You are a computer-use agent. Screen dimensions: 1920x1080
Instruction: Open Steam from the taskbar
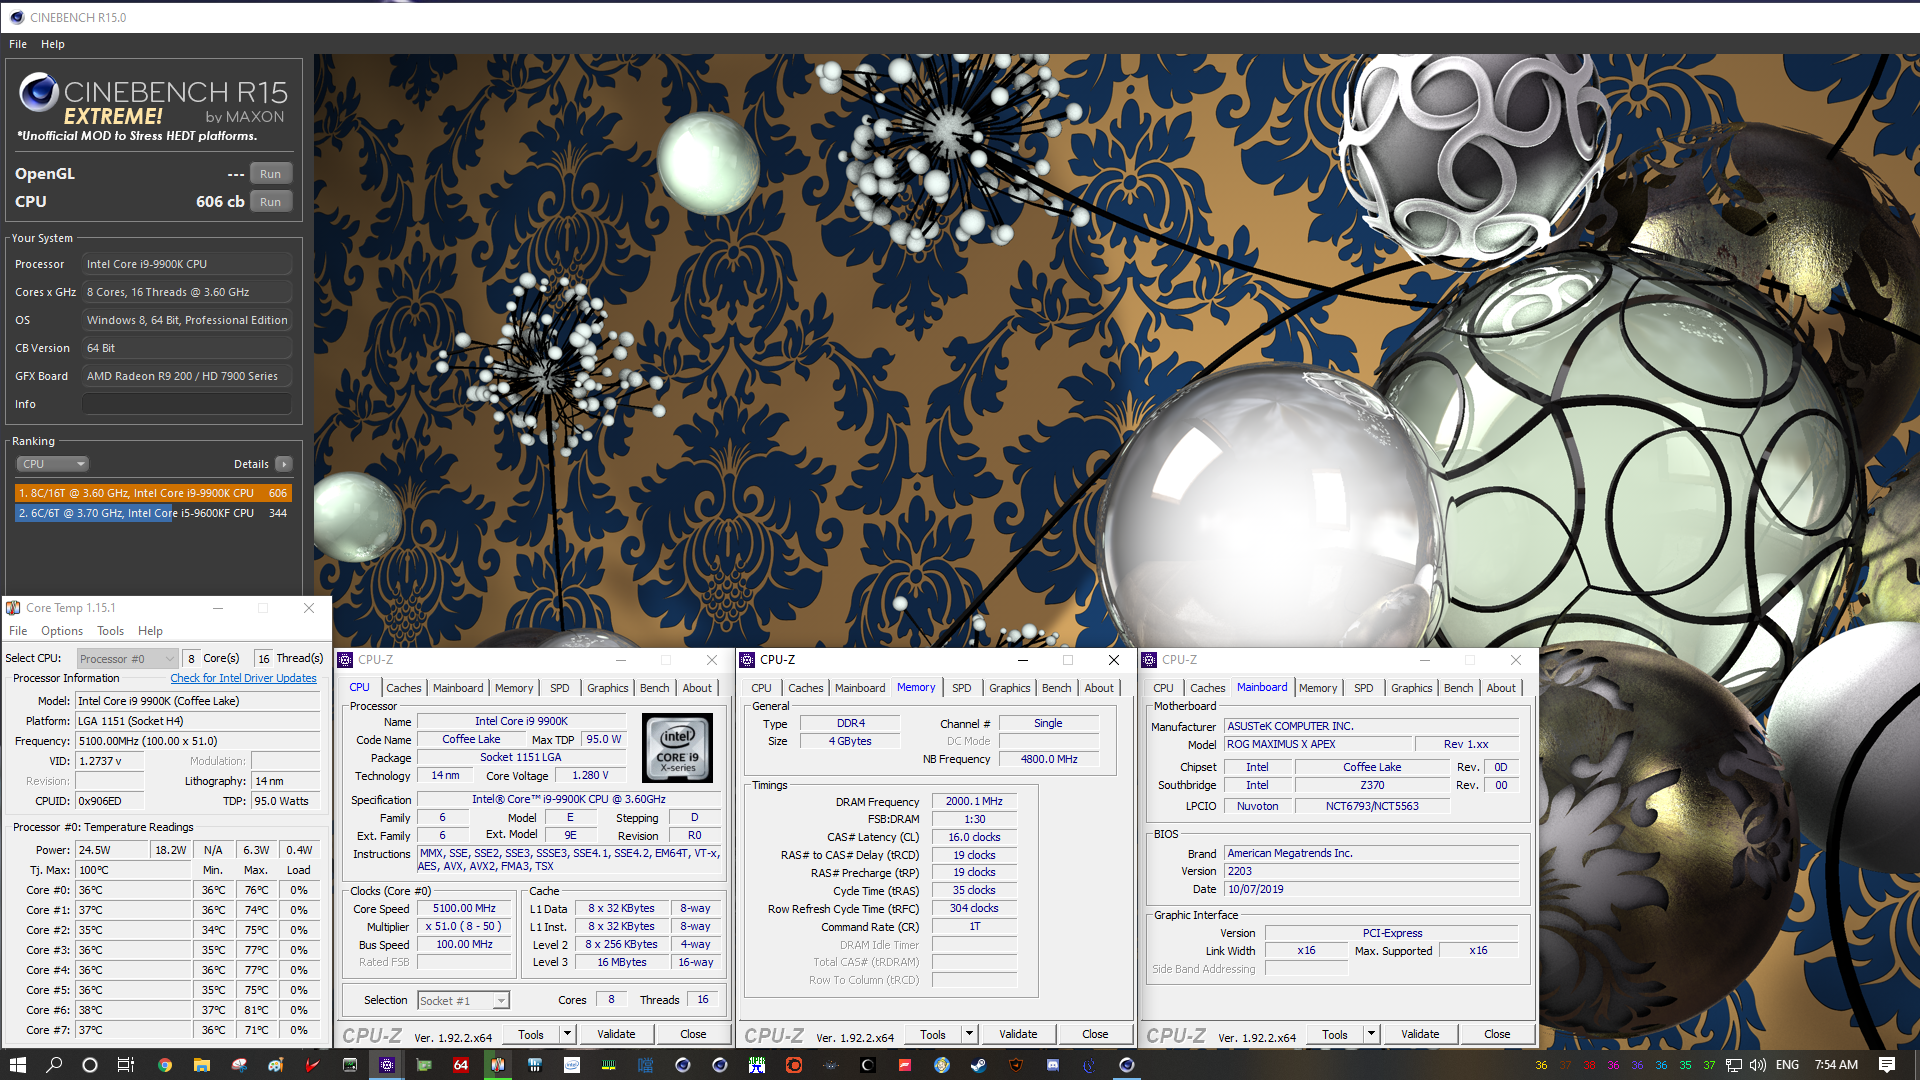point(978,1065)
